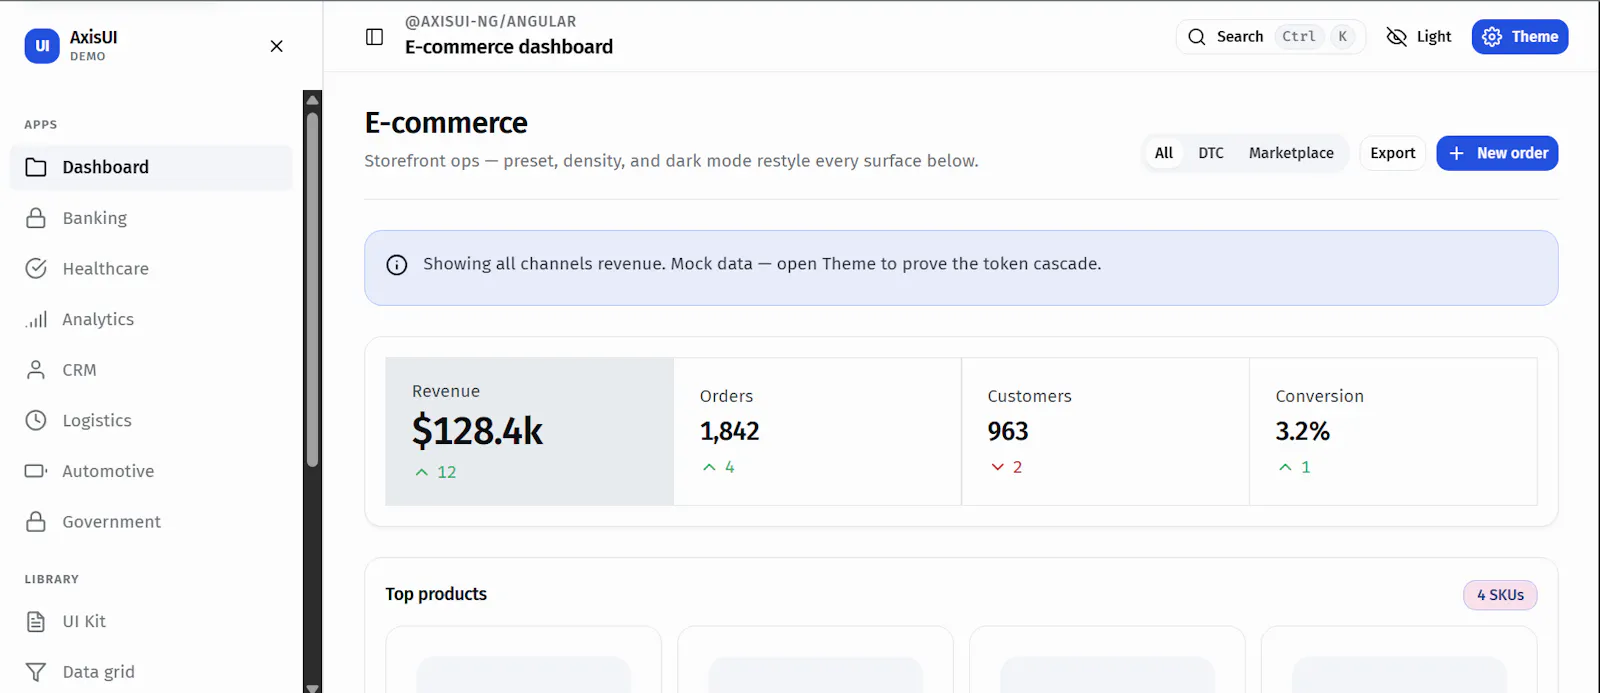Click the UI Kit document icon
The height and width of the screenshot is (693, 1600).
[36, 621]
